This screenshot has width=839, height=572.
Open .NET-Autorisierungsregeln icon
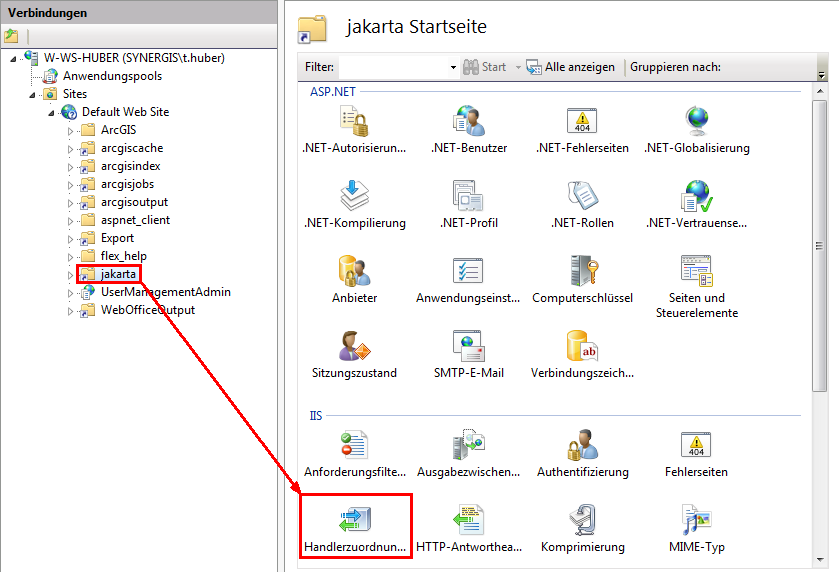click(x=354, y=130)
